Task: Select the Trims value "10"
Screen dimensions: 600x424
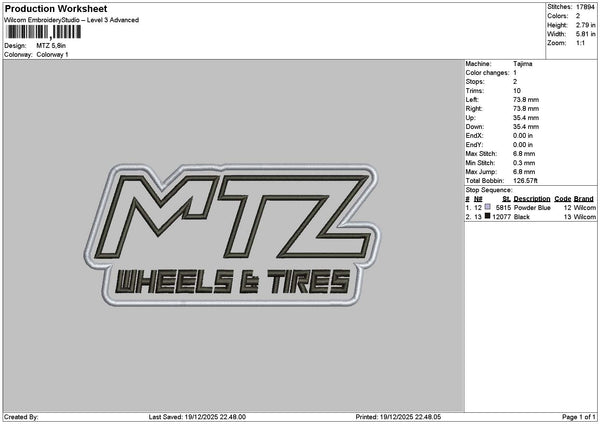Action: (x=517, y=91)
